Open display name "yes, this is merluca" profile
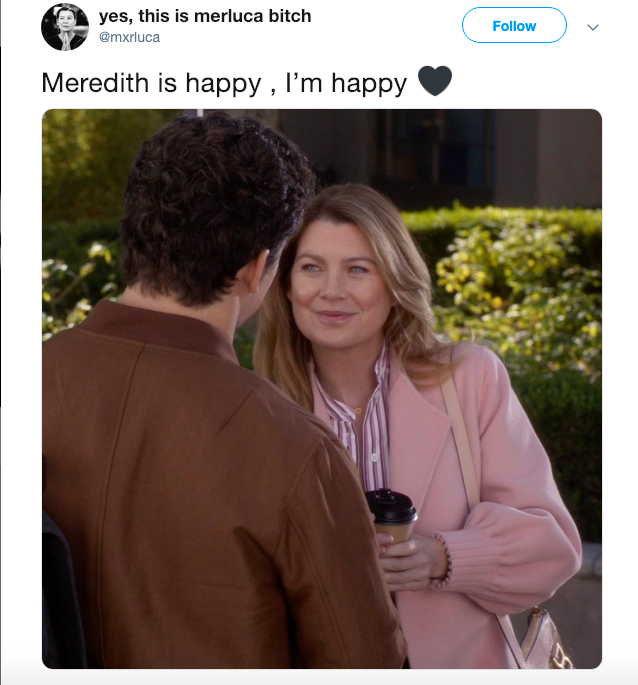 coord(181,16)
